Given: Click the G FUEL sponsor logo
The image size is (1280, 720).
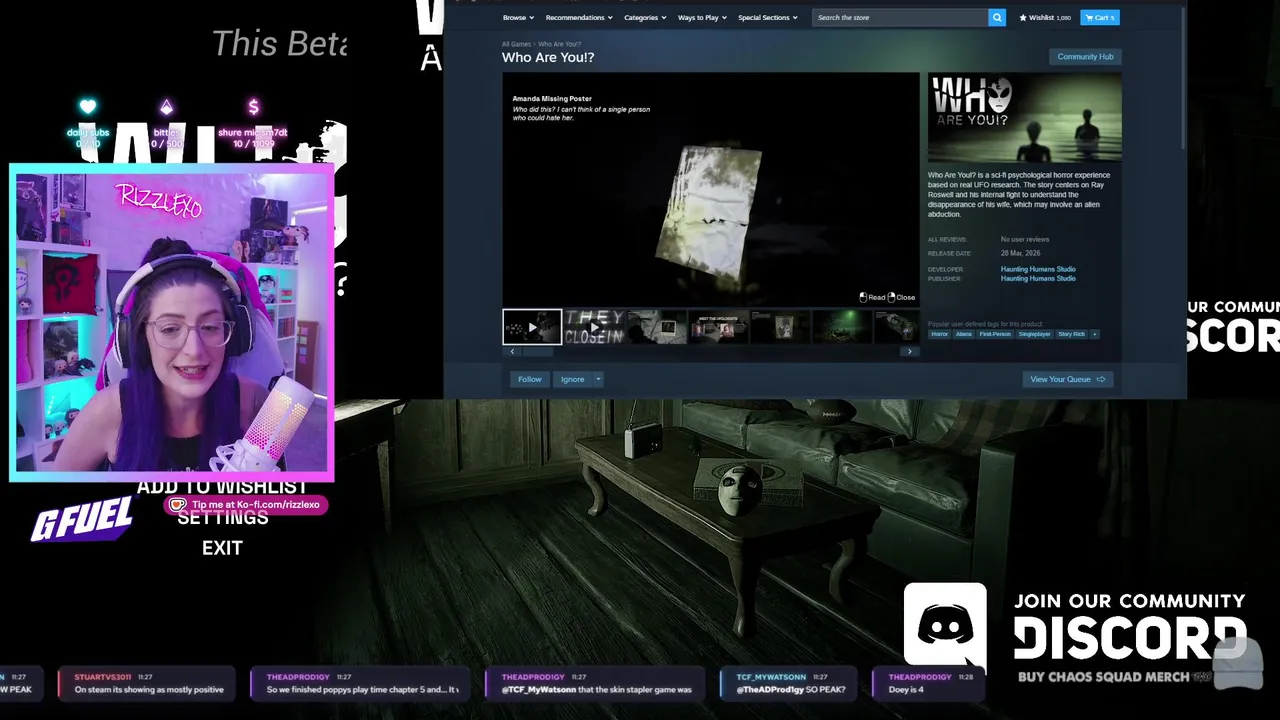Looking at the screenshot, I should [x=82, y=519].
